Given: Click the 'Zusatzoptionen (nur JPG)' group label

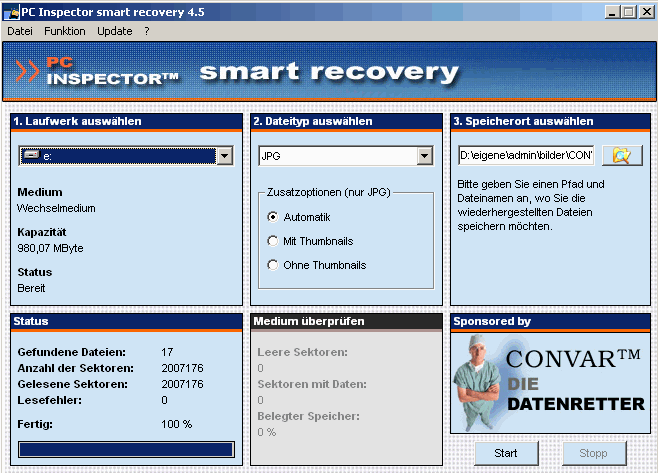Looking at the screenshot, I should coord(329,192).
